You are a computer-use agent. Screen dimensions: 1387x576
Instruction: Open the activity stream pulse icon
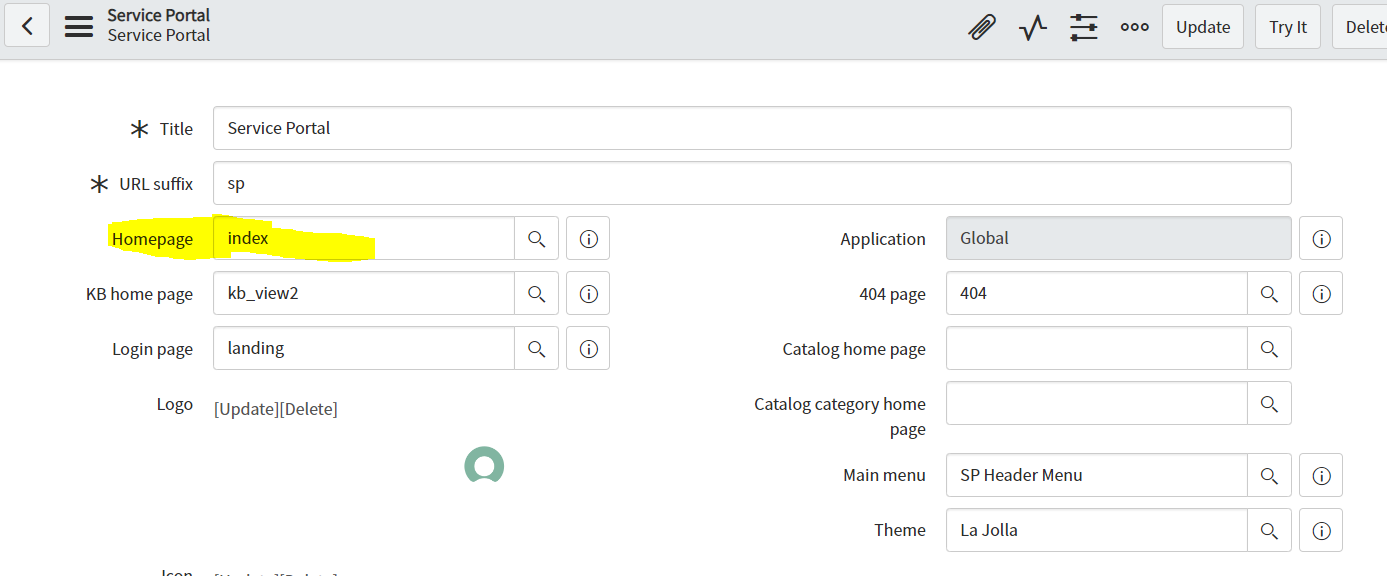pyautogui.click(x=1033, y=27)
